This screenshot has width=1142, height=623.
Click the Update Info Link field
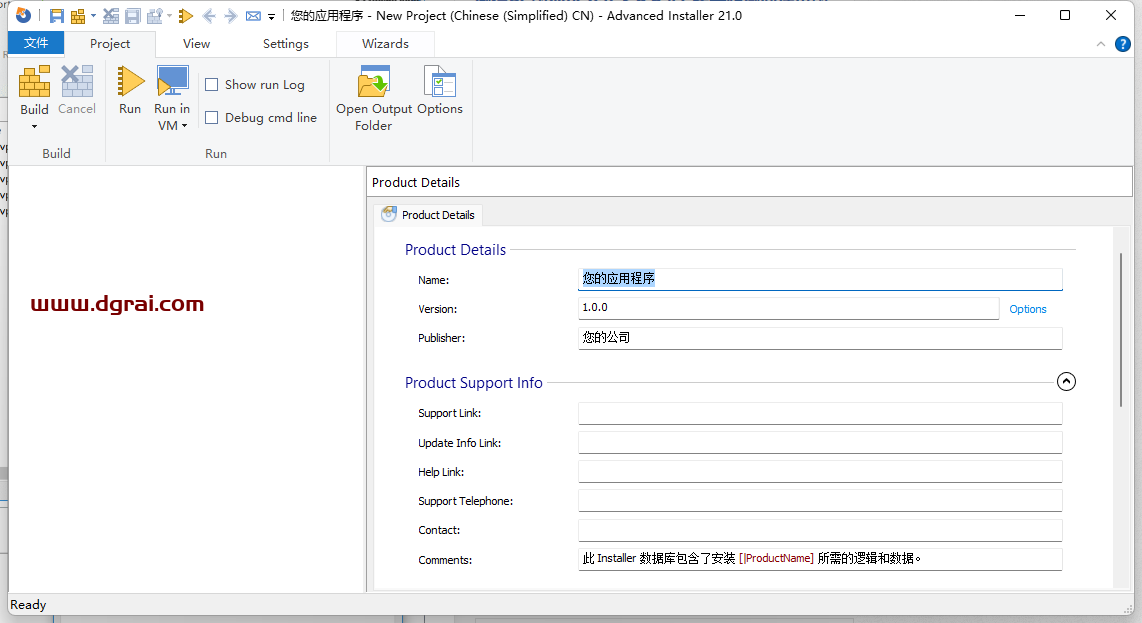820,442
